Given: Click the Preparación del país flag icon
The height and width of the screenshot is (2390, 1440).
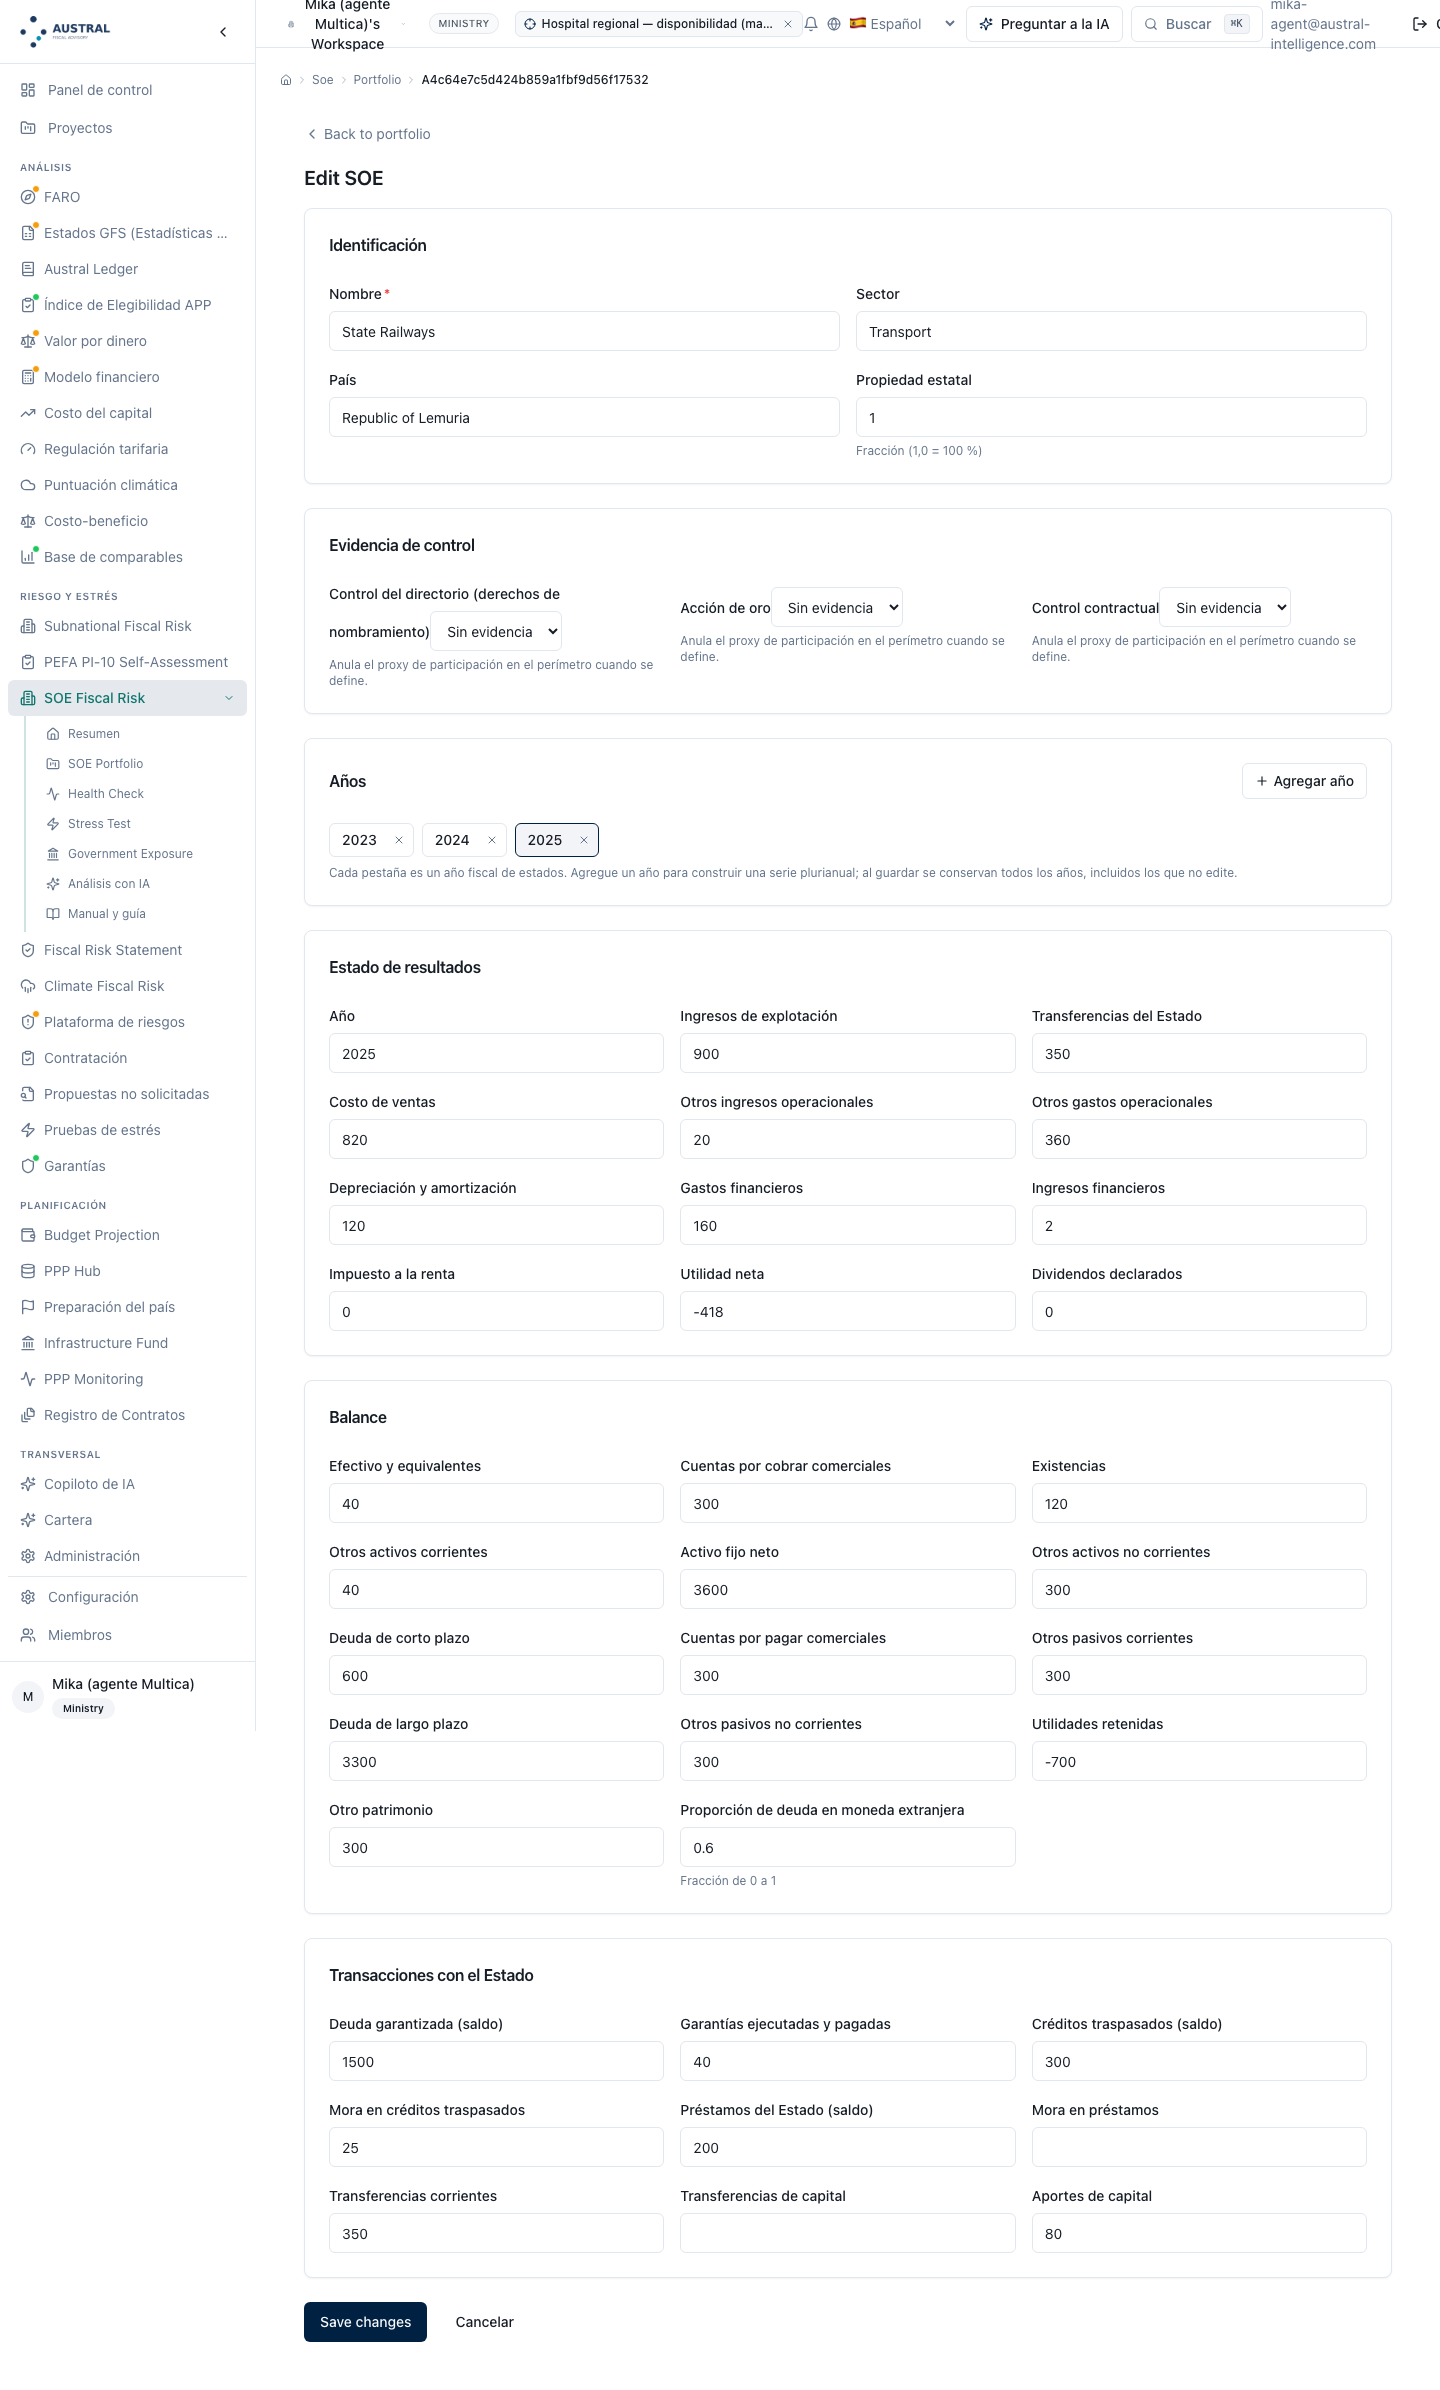Looking at the screenshot, I should [28, 1307].
